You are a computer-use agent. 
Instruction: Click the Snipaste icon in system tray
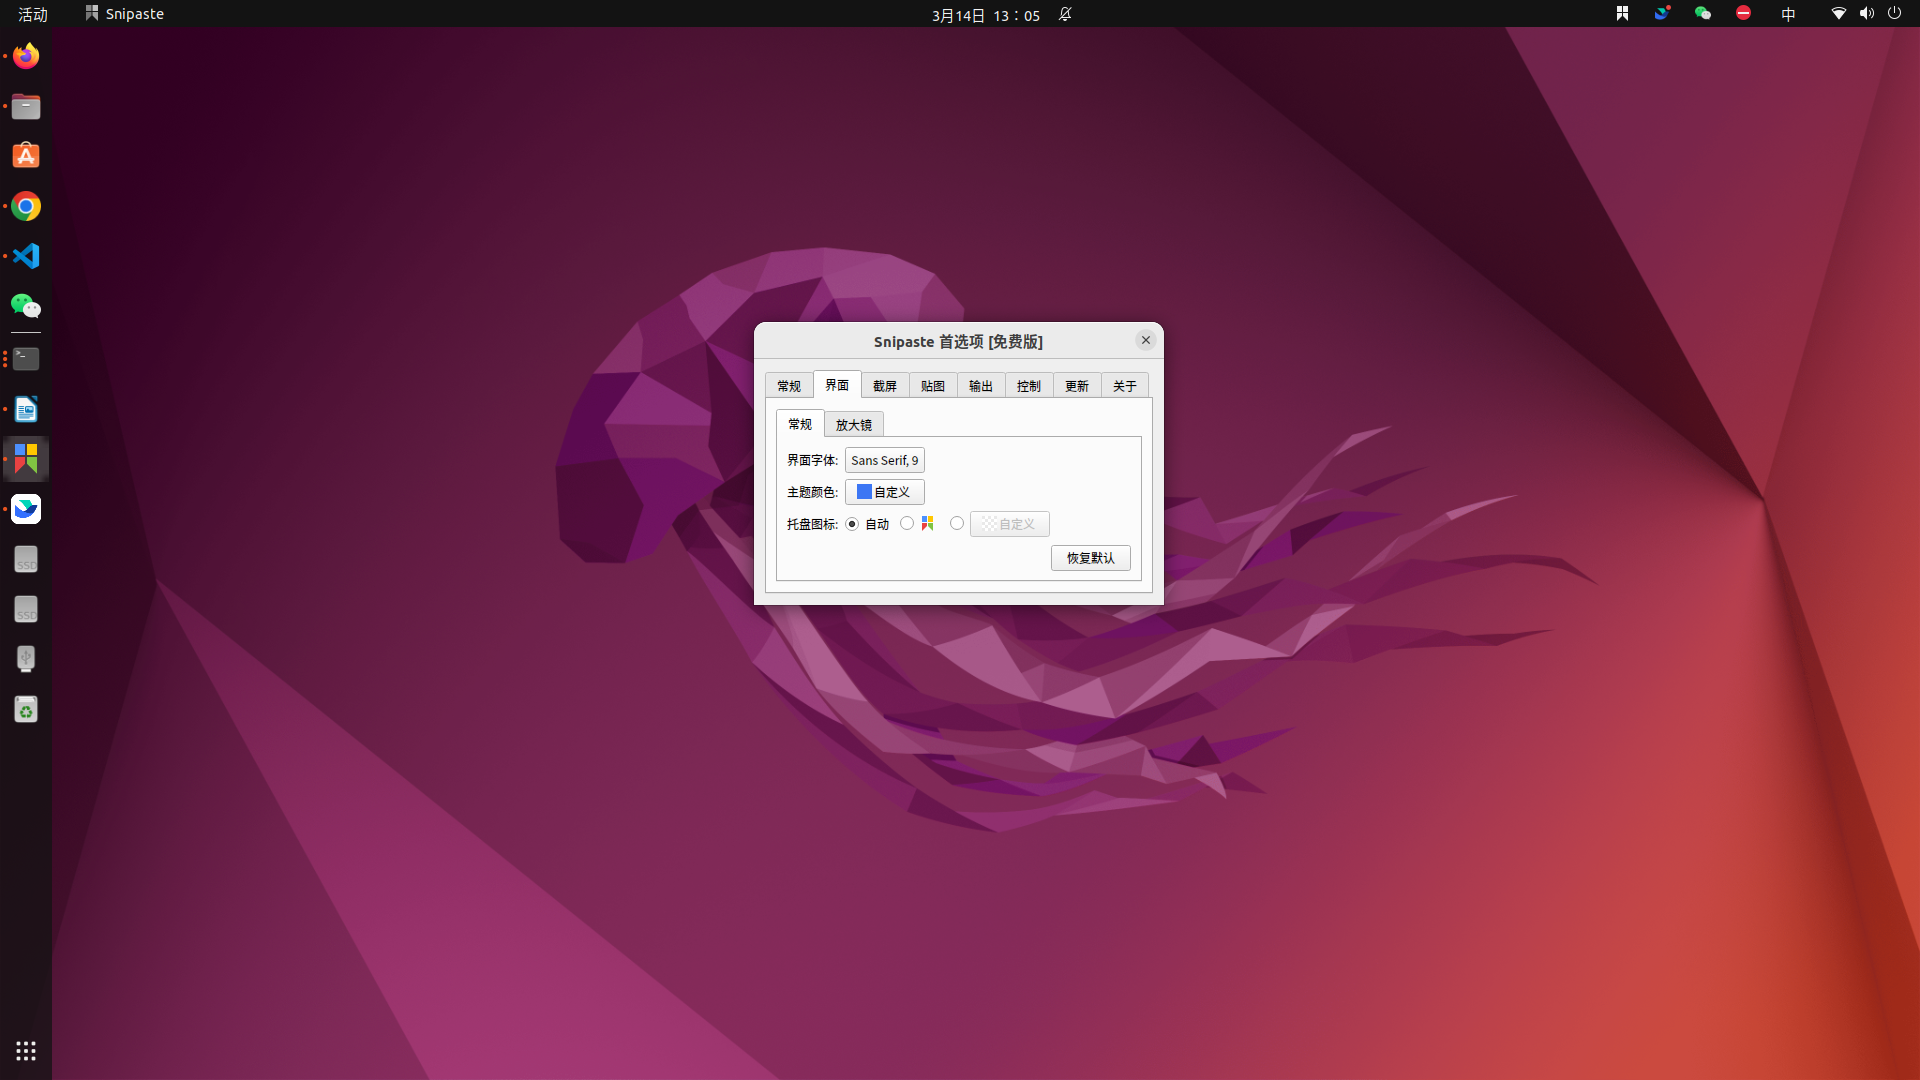pyautogui.click(x=1622, y=14)
